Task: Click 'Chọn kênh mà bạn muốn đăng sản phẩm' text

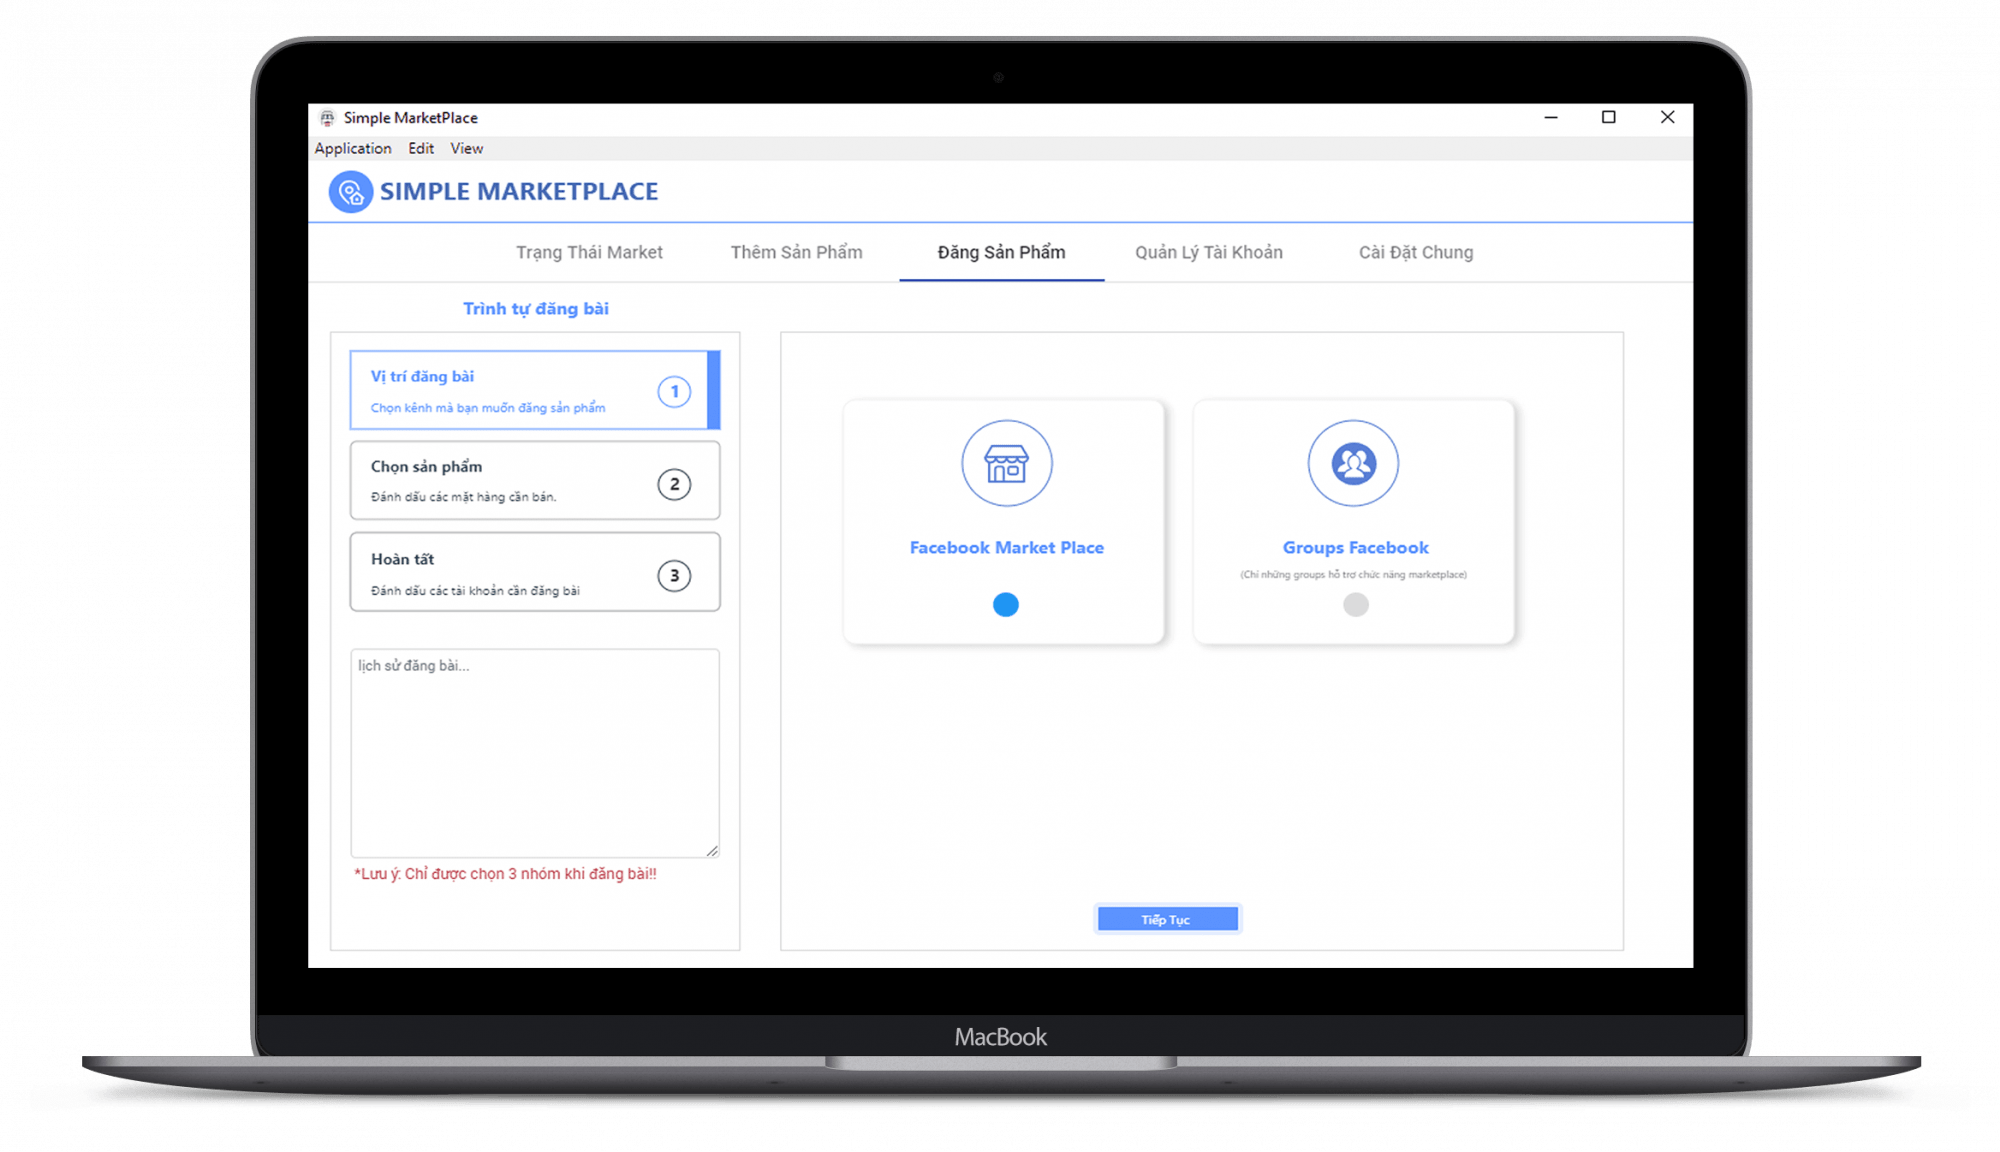Action: point(488,408)
